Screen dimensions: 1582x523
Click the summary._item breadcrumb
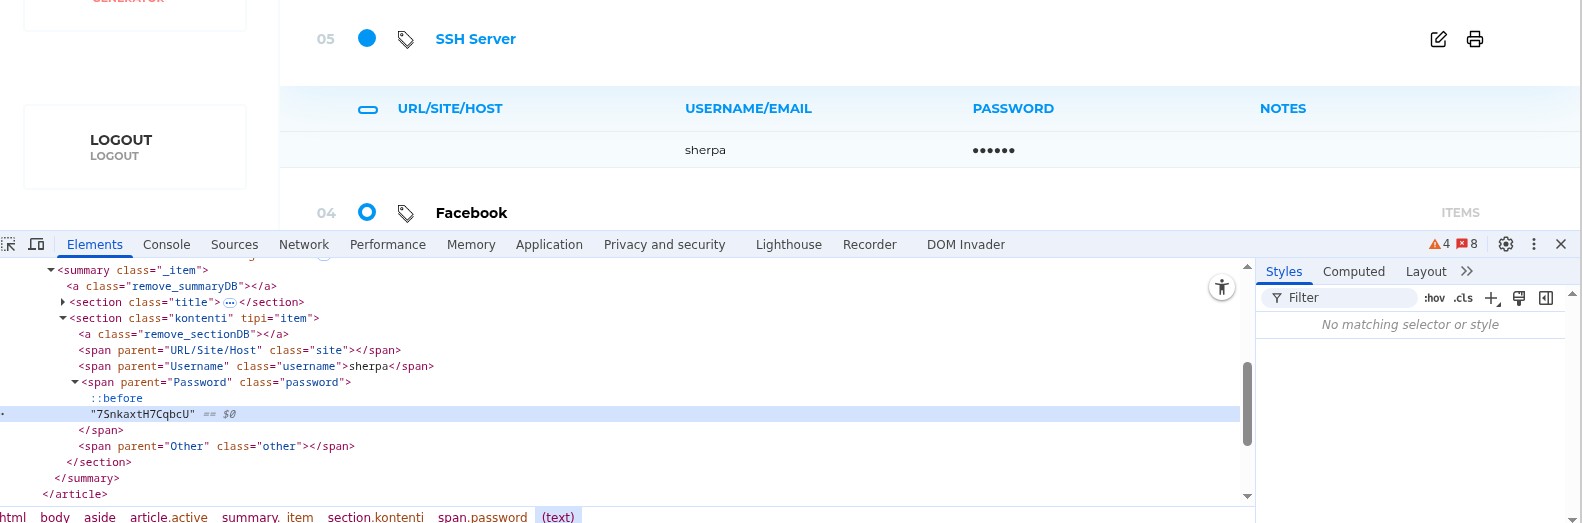(x=267, y=517)
